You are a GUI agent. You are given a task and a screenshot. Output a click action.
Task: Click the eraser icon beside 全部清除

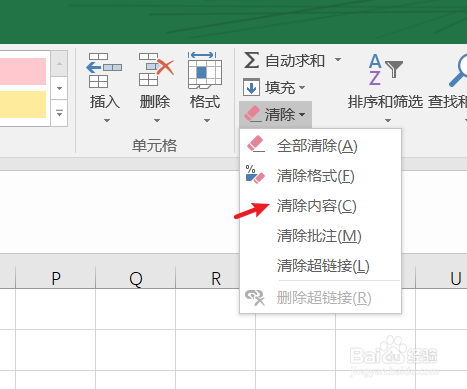tap(255, 144)
